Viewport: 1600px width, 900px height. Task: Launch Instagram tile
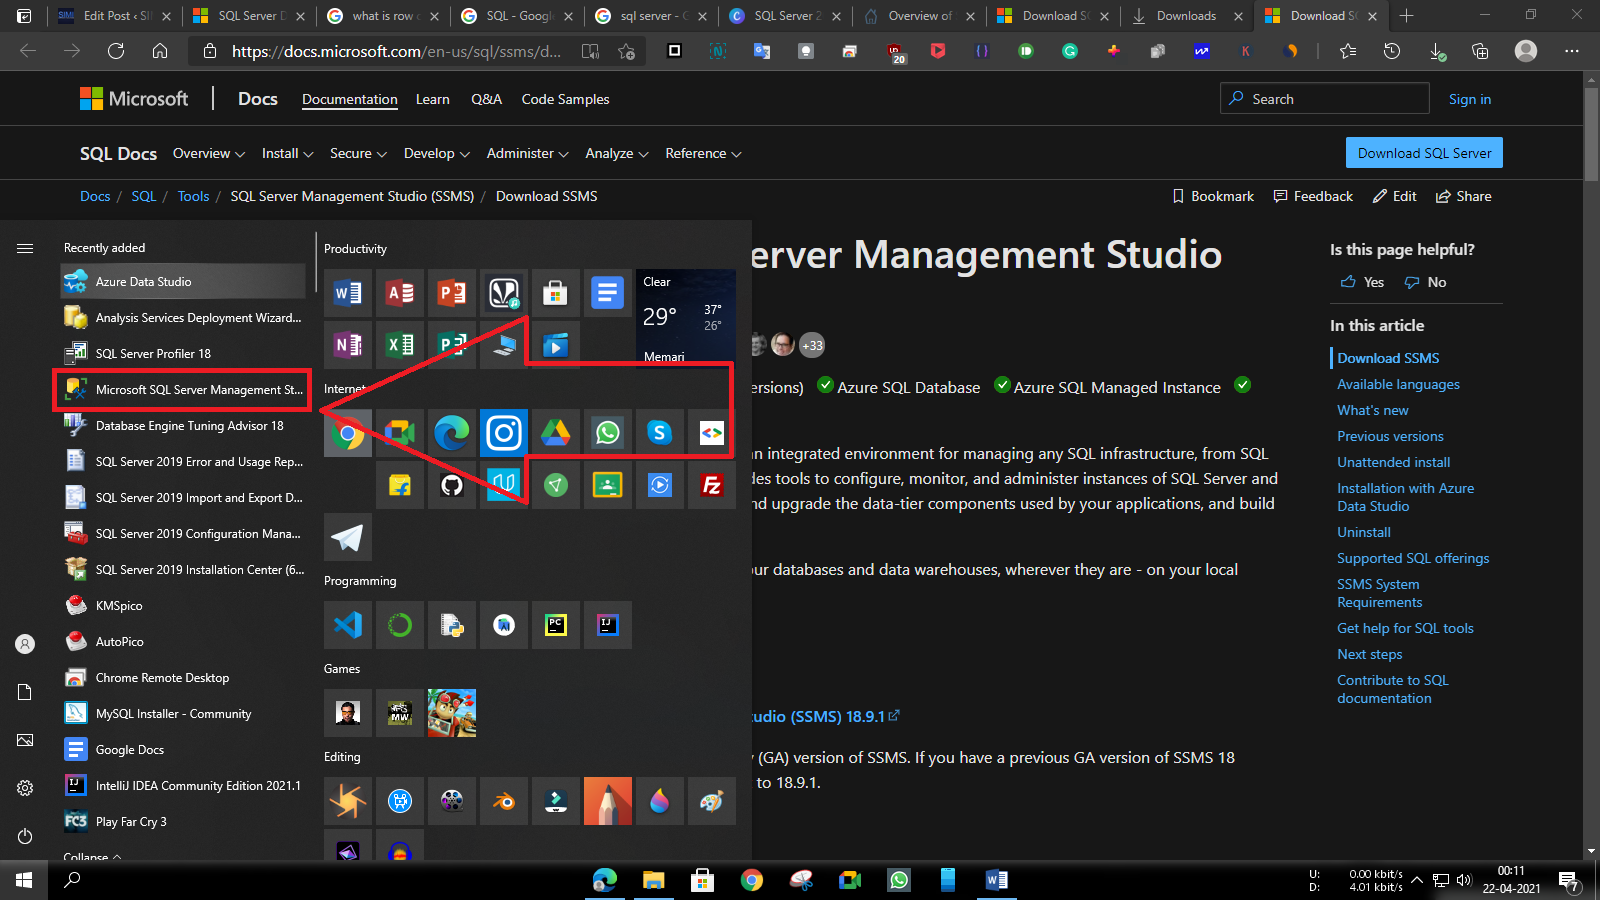pyautogui.click(x=504, y=433)
